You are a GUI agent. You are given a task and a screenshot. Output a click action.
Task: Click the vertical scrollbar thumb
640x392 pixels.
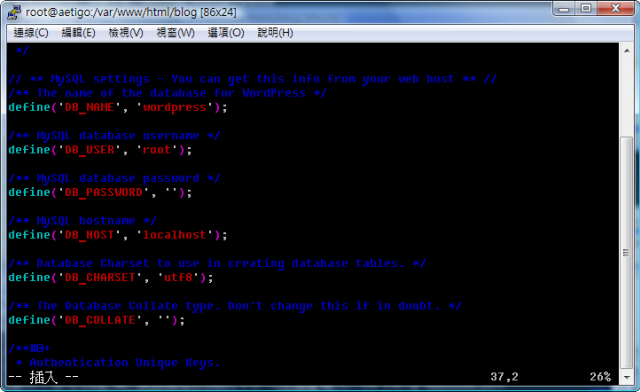[627, 252]
